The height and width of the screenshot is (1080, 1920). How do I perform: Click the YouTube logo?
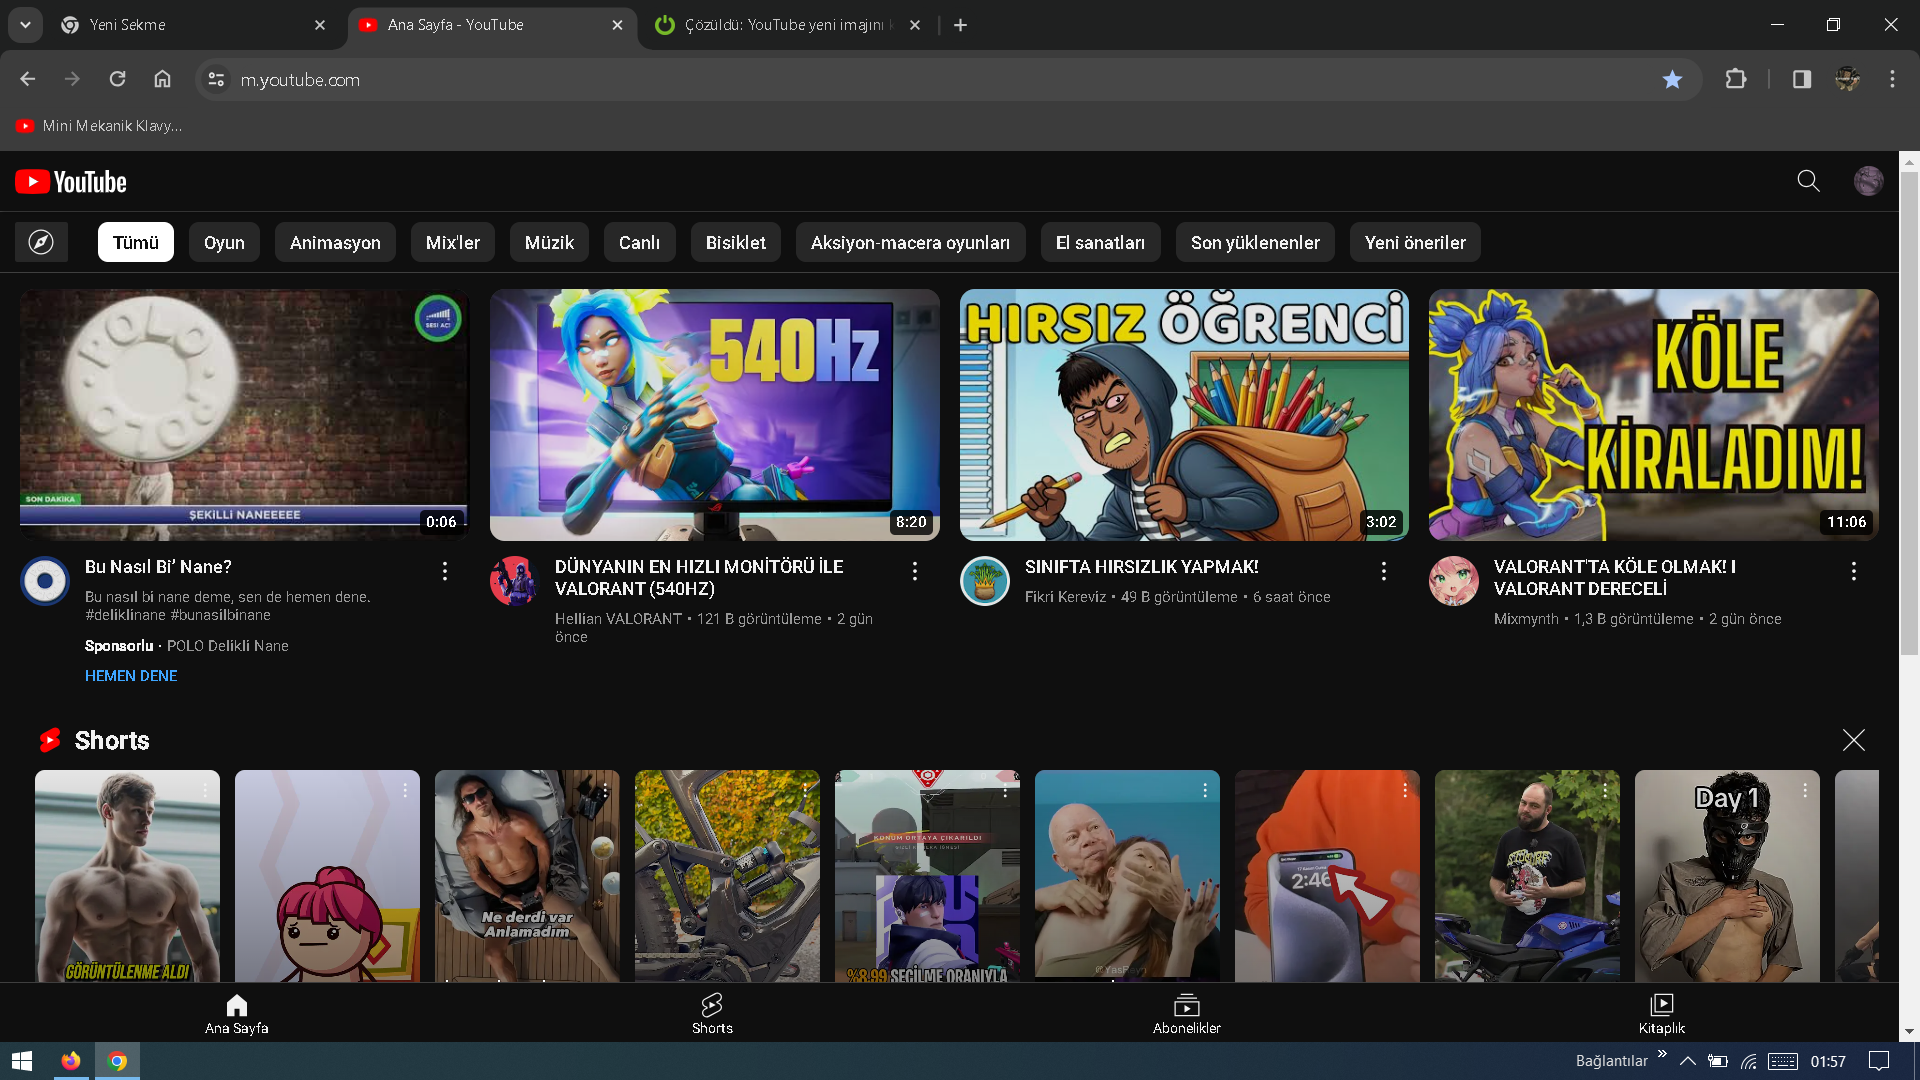tap(71, 182)
